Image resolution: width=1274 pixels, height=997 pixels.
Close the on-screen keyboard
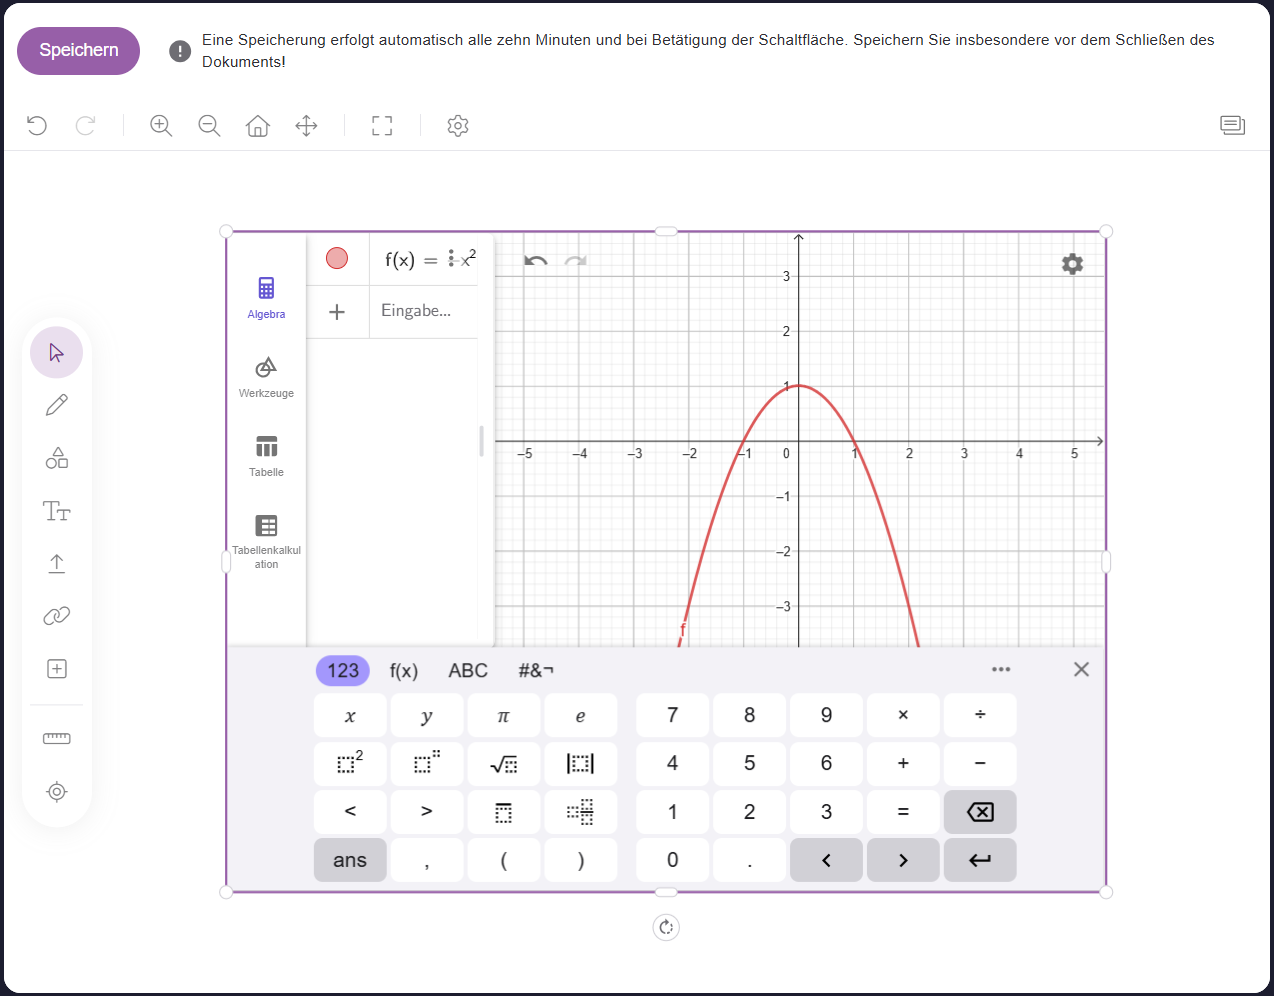1081,670
